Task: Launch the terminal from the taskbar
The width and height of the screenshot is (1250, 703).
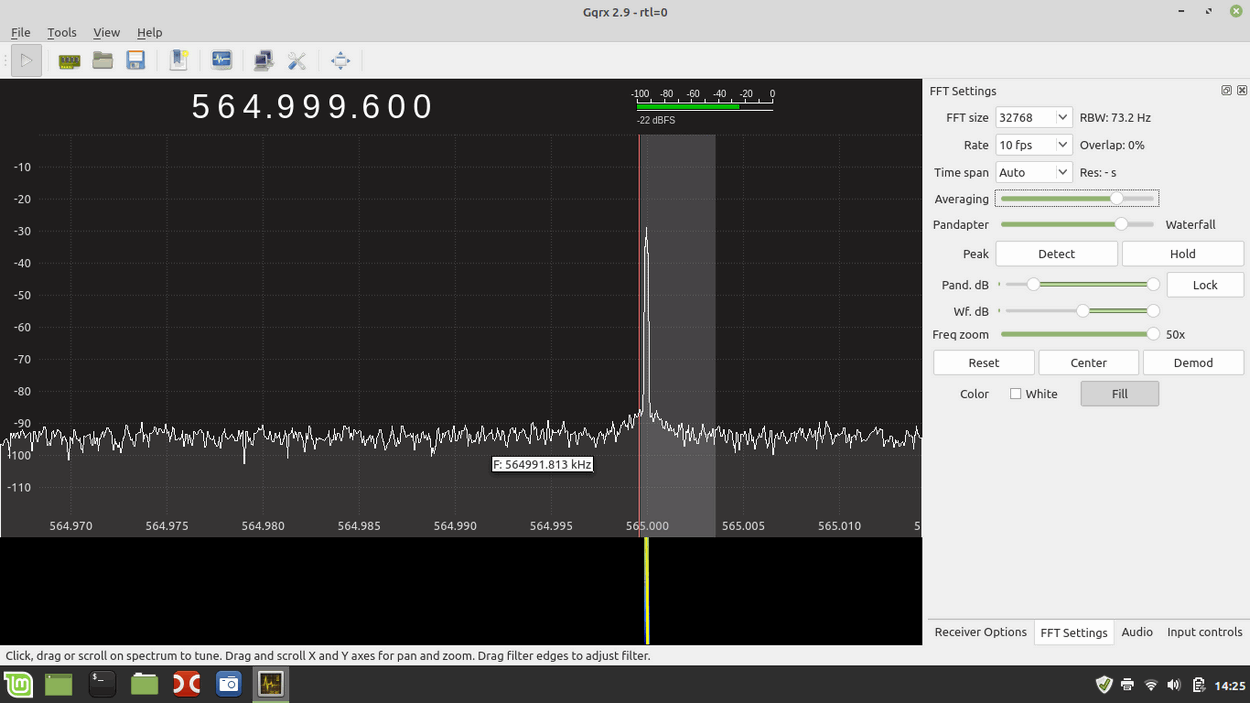Action: point(101,684)
